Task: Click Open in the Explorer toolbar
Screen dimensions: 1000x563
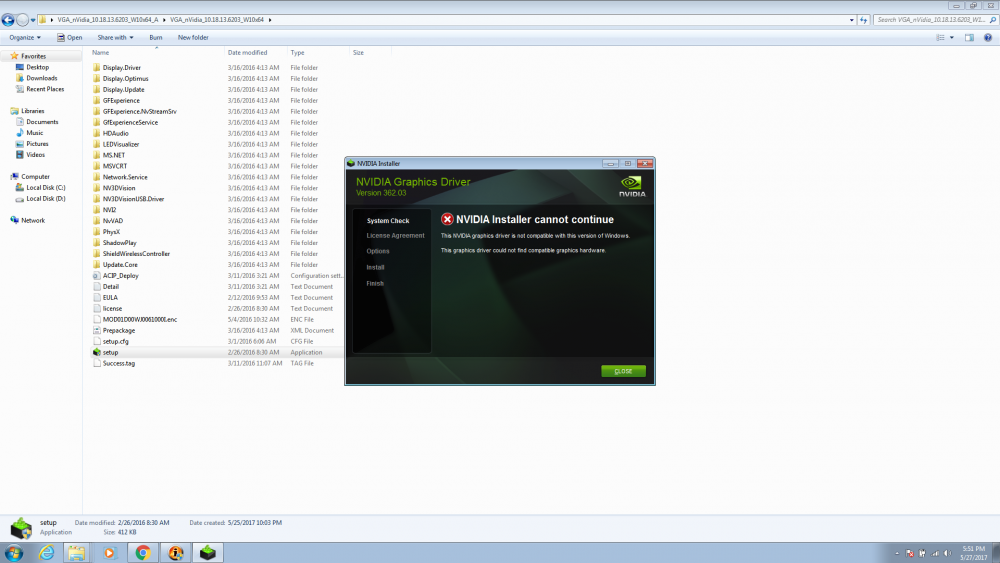Action: tap(70, 38)
